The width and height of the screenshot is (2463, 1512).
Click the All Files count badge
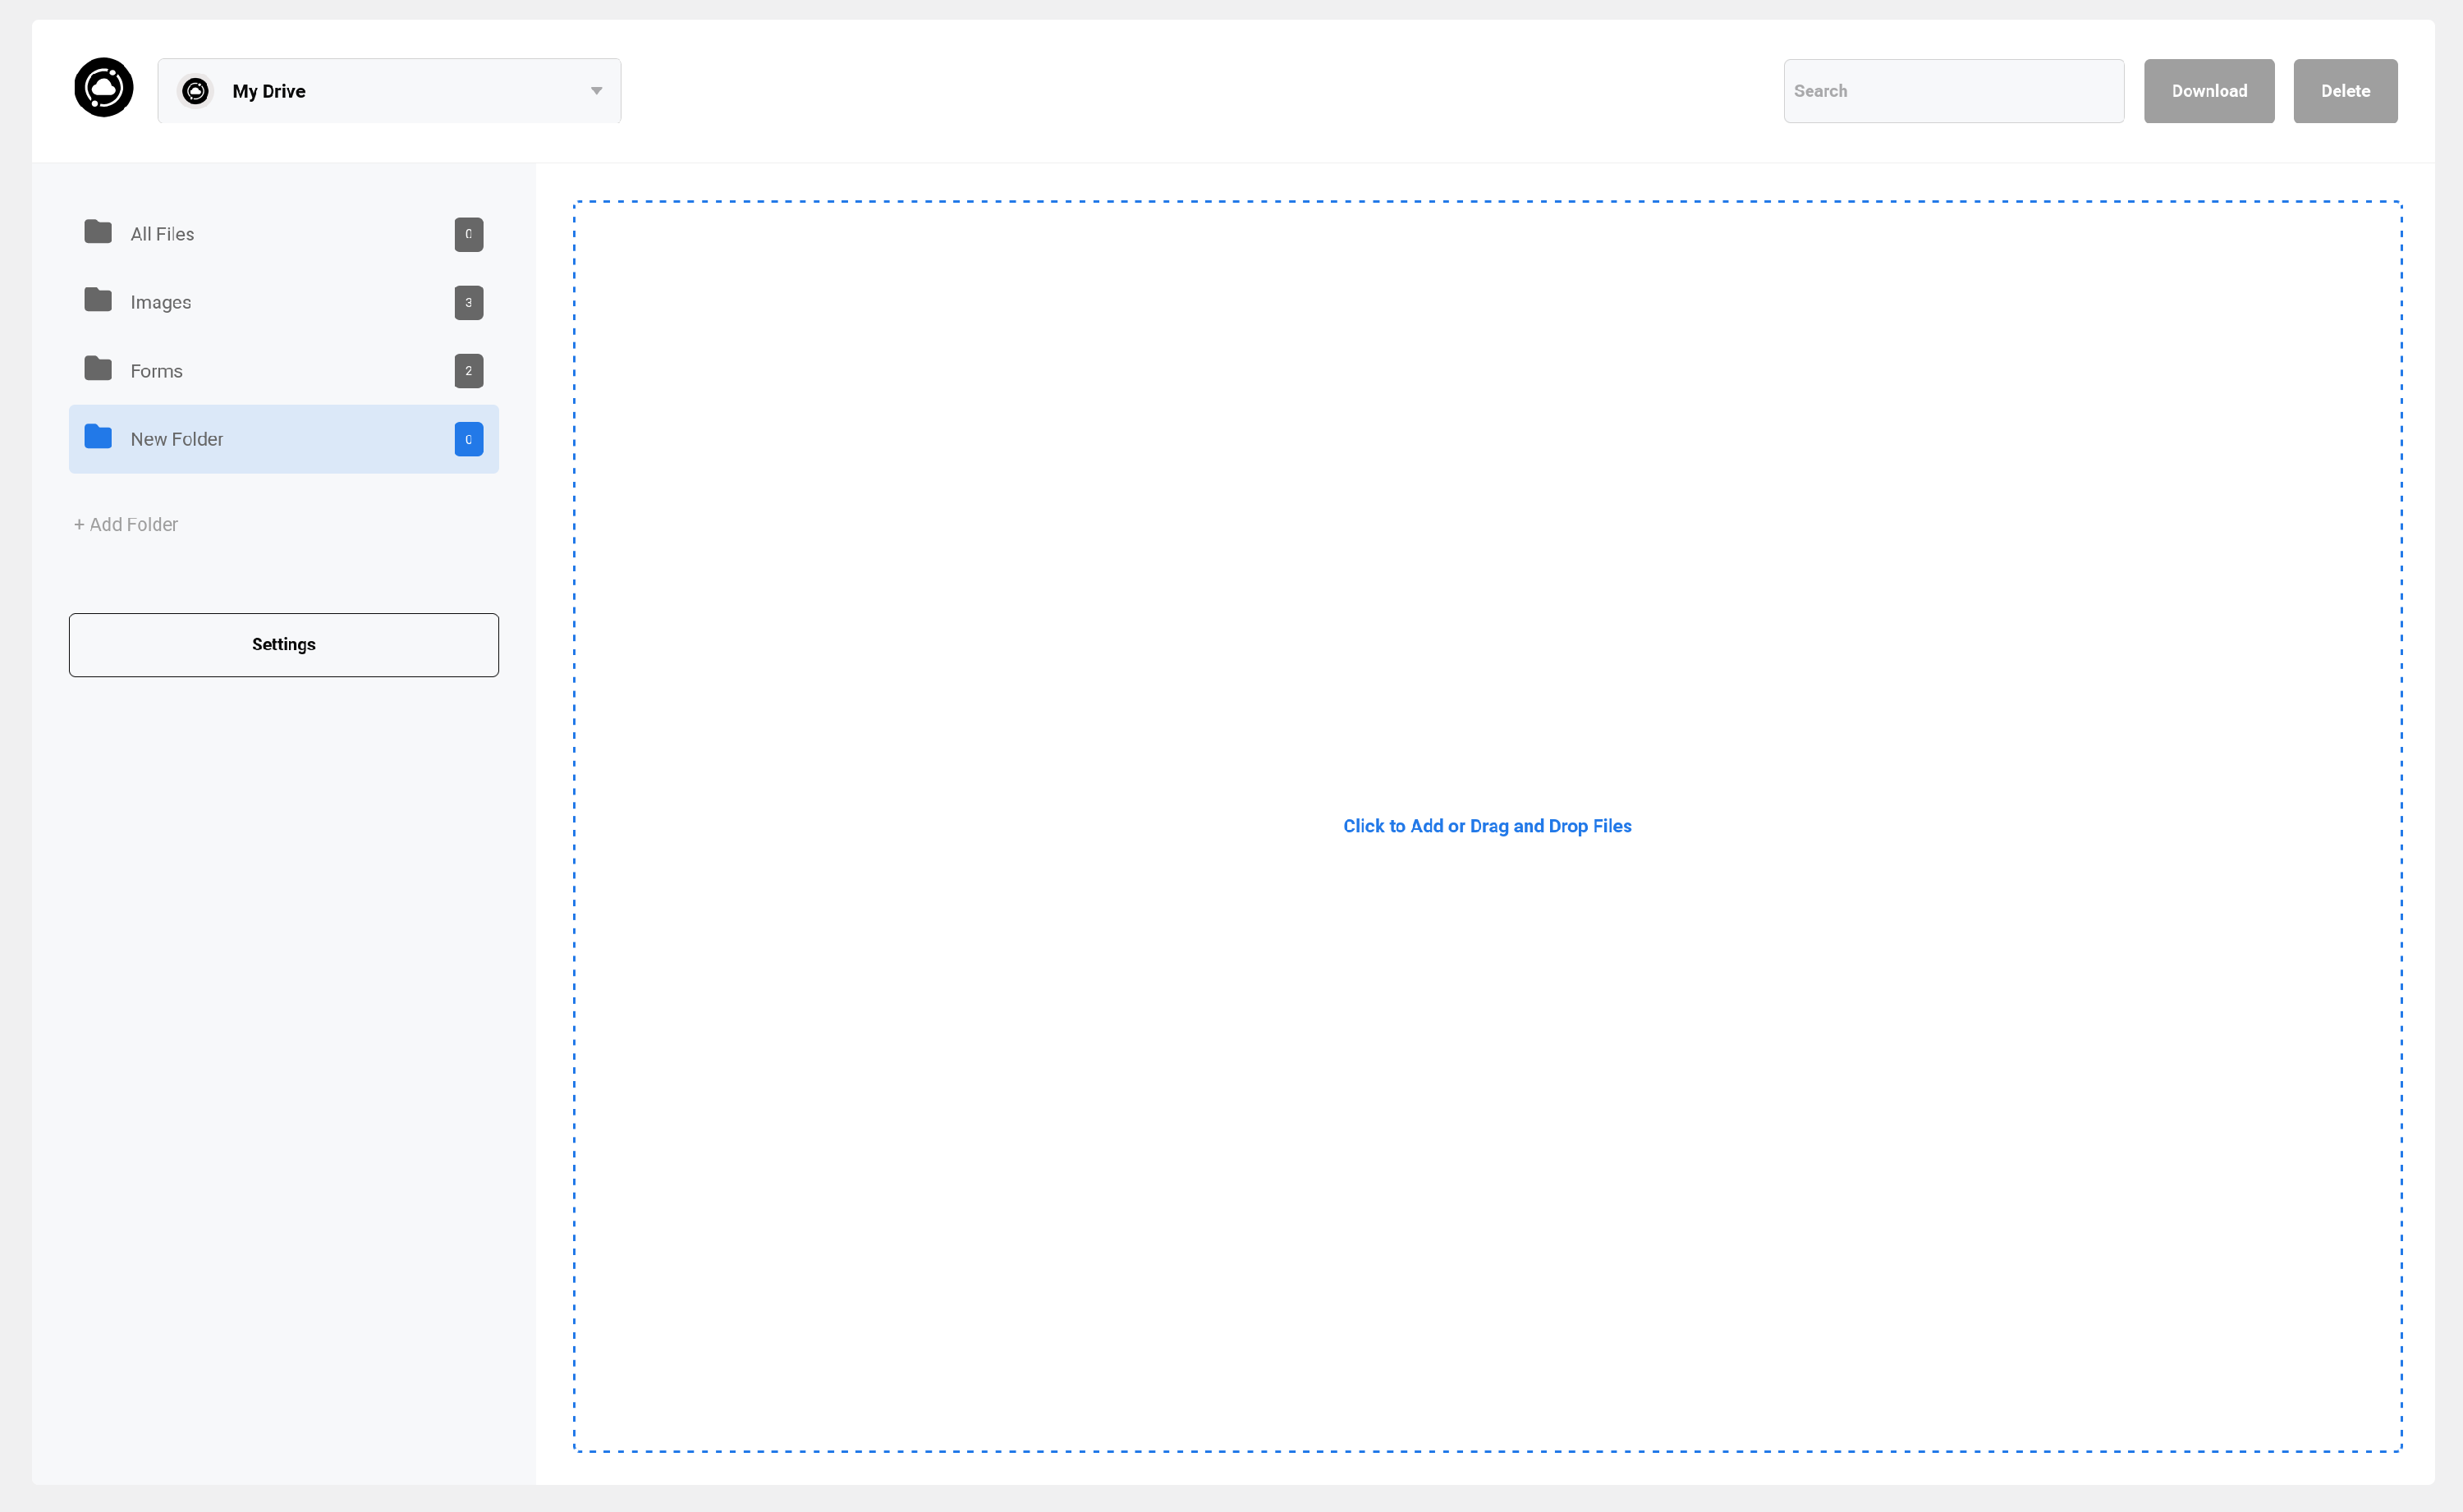[468, 234]
